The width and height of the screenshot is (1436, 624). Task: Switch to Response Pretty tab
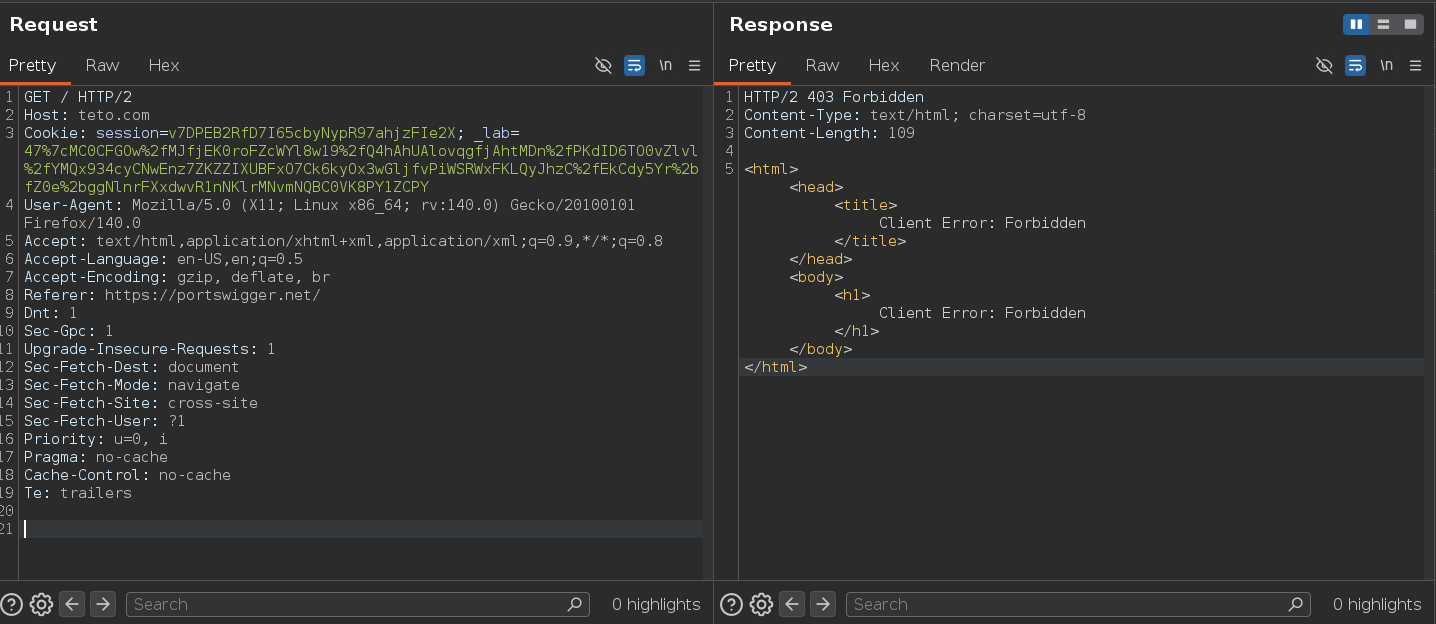752,65
